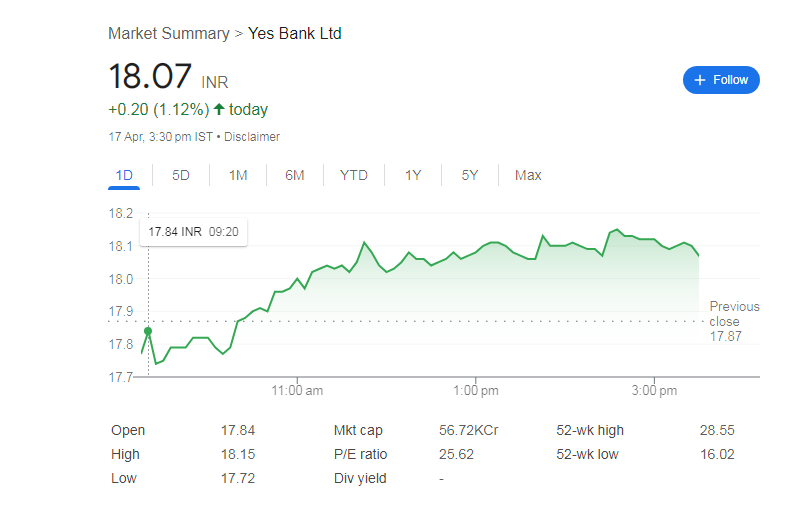
Task: View the 1Y price history tab
Action: click(413, 175)
